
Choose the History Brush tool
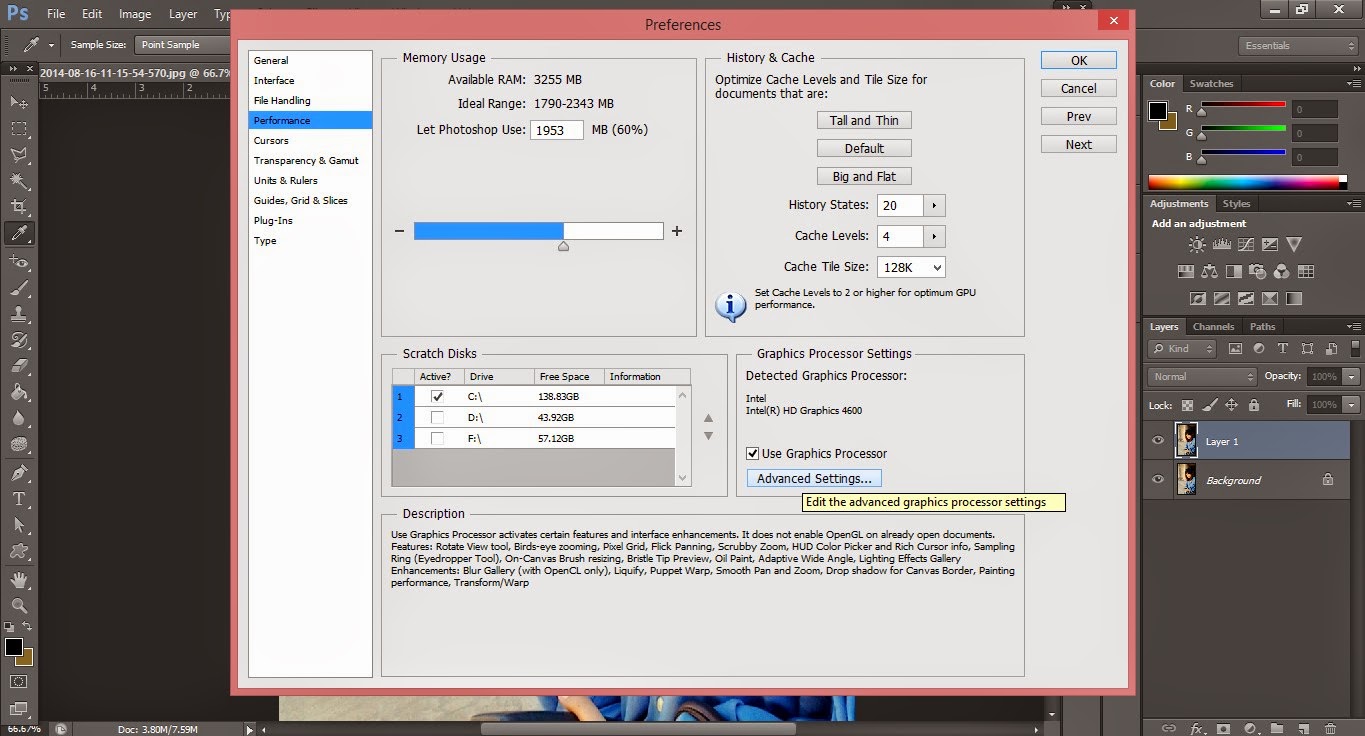pyautogui.click(x=18, y=339)
